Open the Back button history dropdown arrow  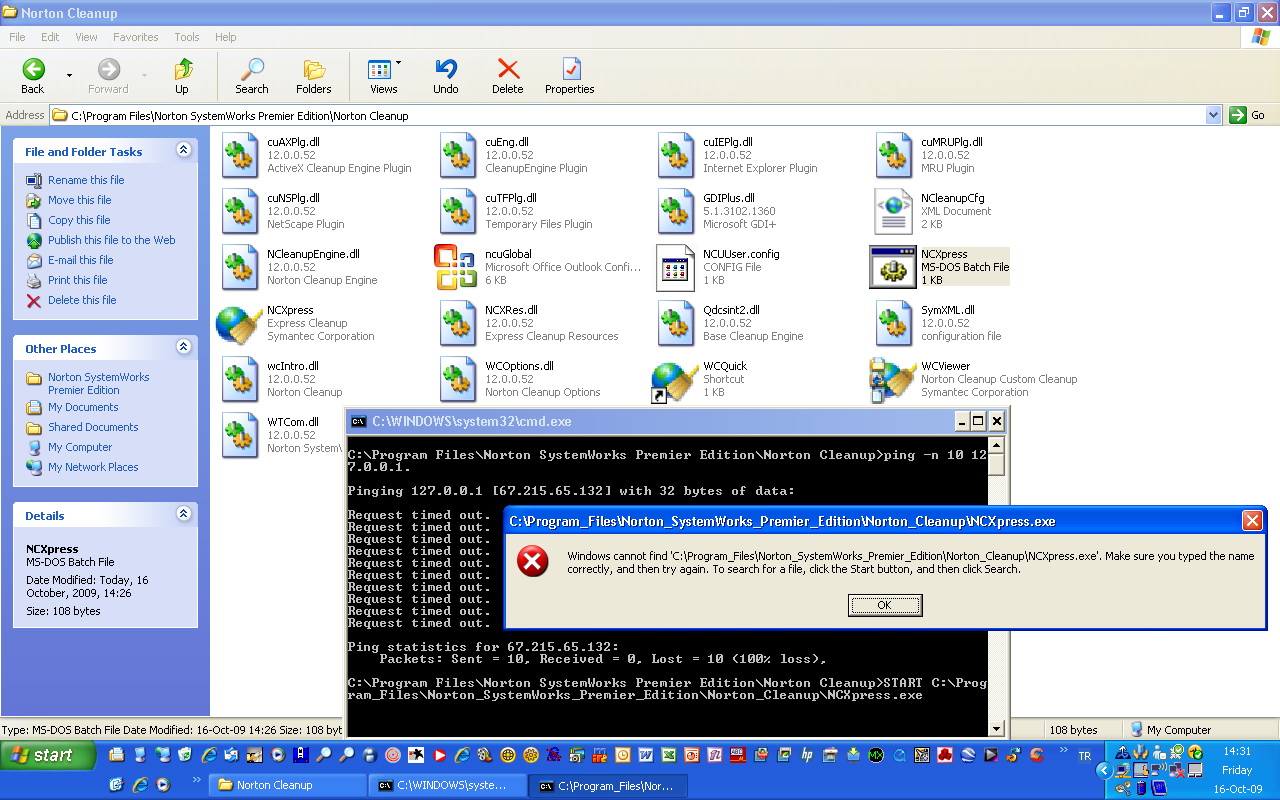pos(69,76)
